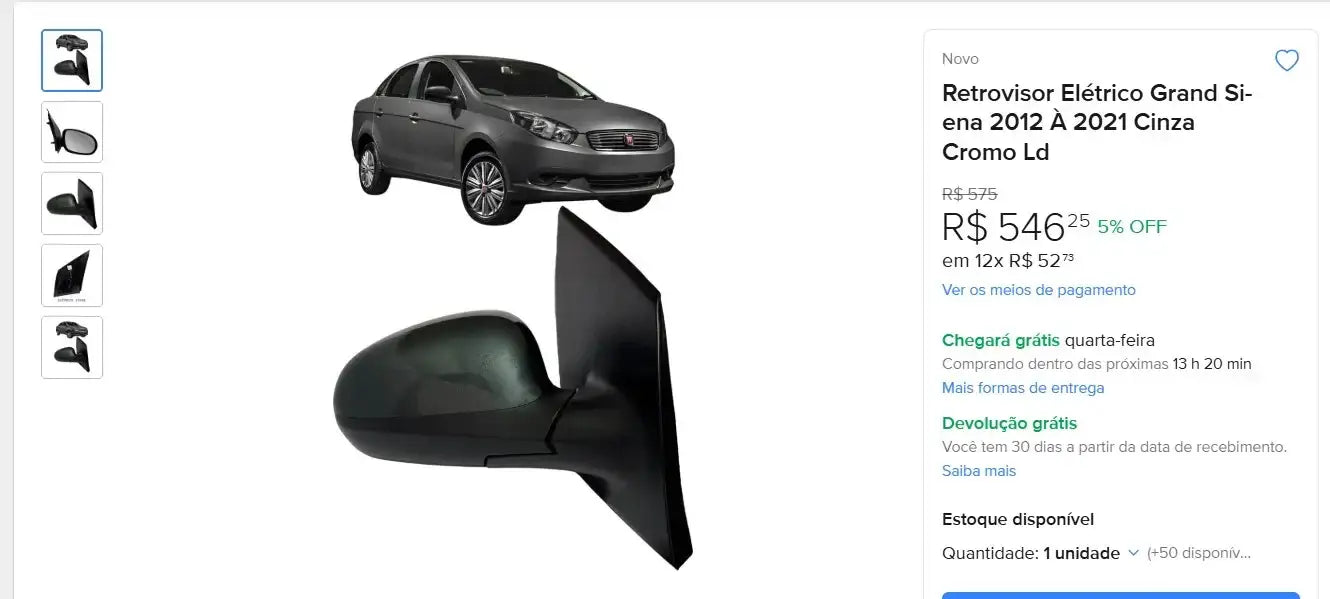Click the Chegará grátis delivery text

pyautogui.click(x=1000, y=341)
